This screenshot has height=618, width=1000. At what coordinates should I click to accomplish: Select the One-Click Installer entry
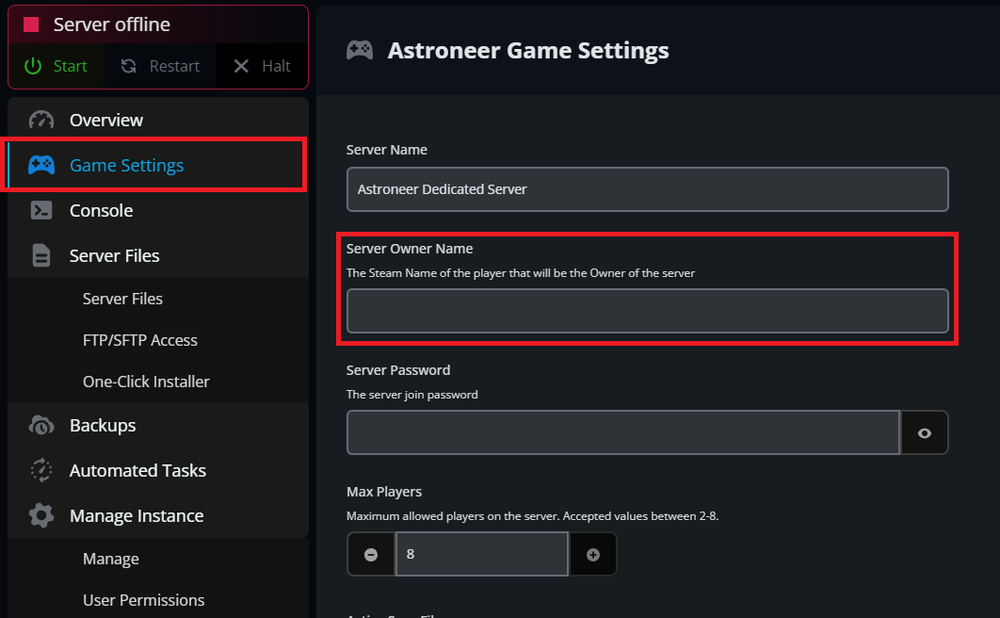(146, 381)
